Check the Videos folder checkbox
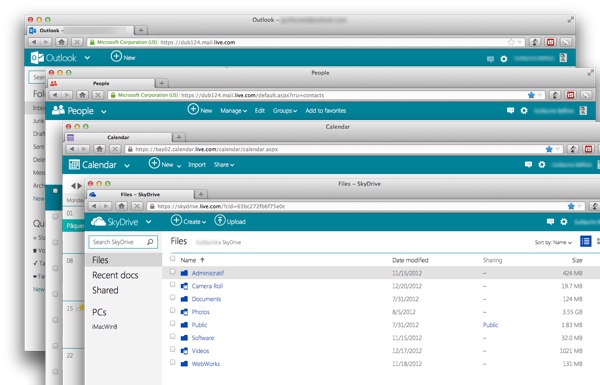Viewport: 600px width, 385px height. coord(173,350)
